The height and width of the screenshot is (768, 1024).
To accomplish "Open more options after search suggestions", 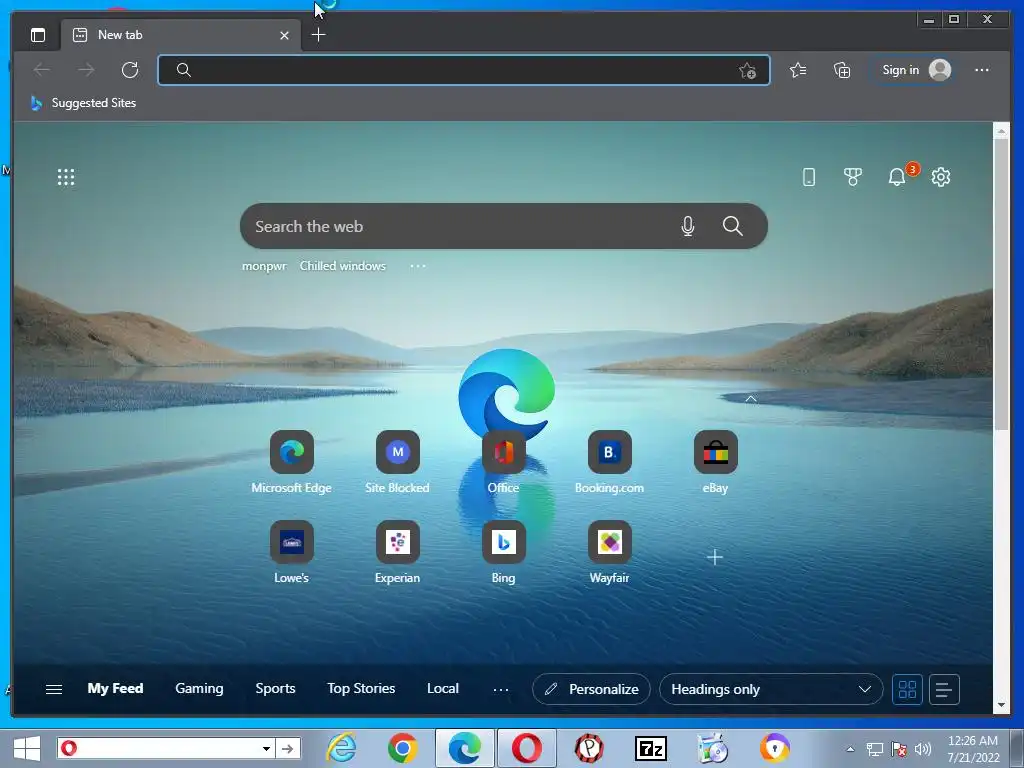I will [418, 266].
